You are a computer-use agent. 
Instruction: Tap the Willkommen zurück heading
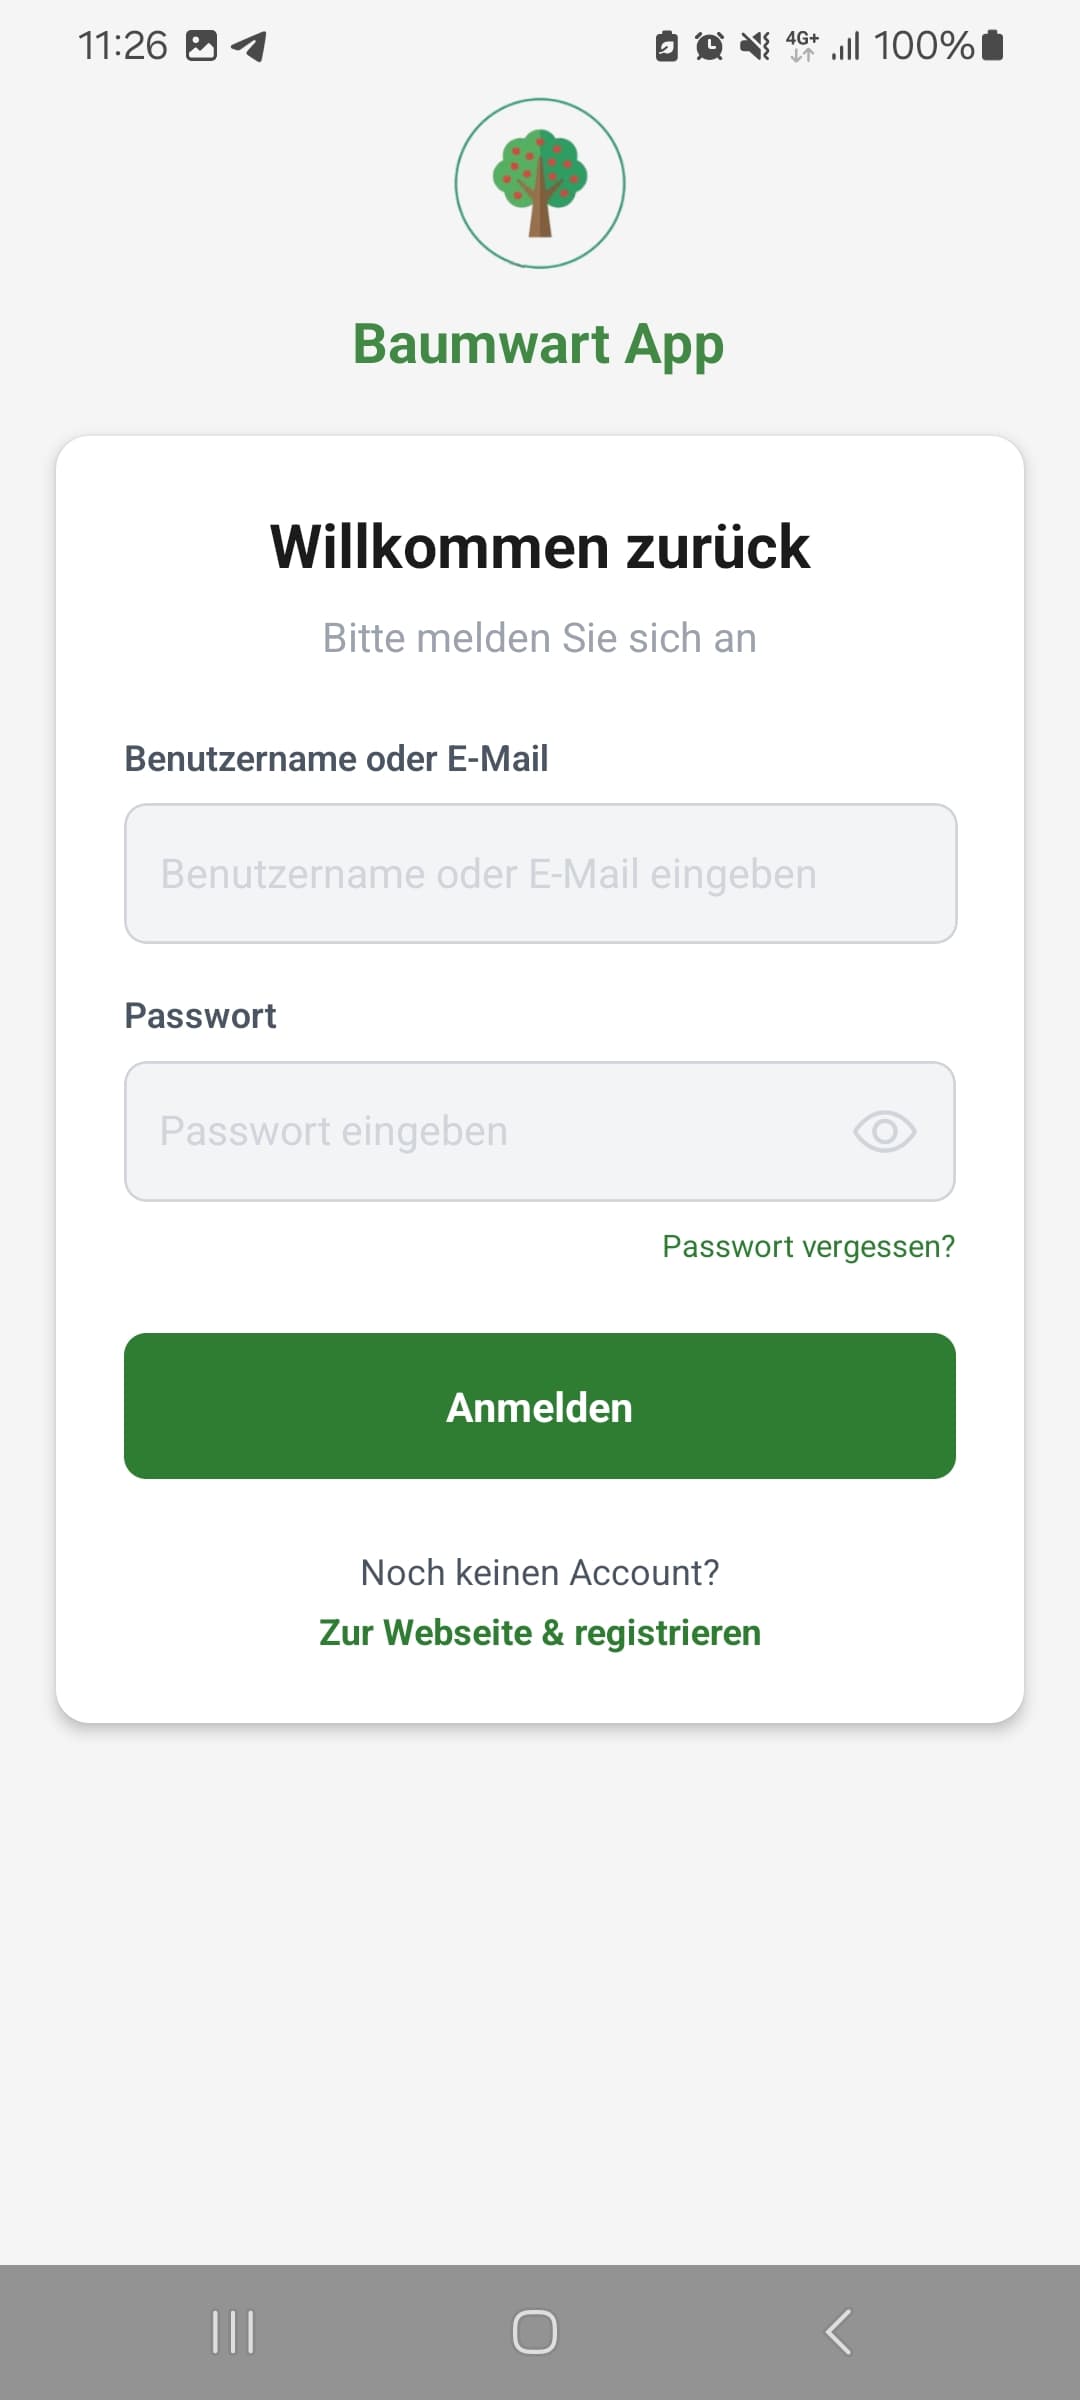540,547
